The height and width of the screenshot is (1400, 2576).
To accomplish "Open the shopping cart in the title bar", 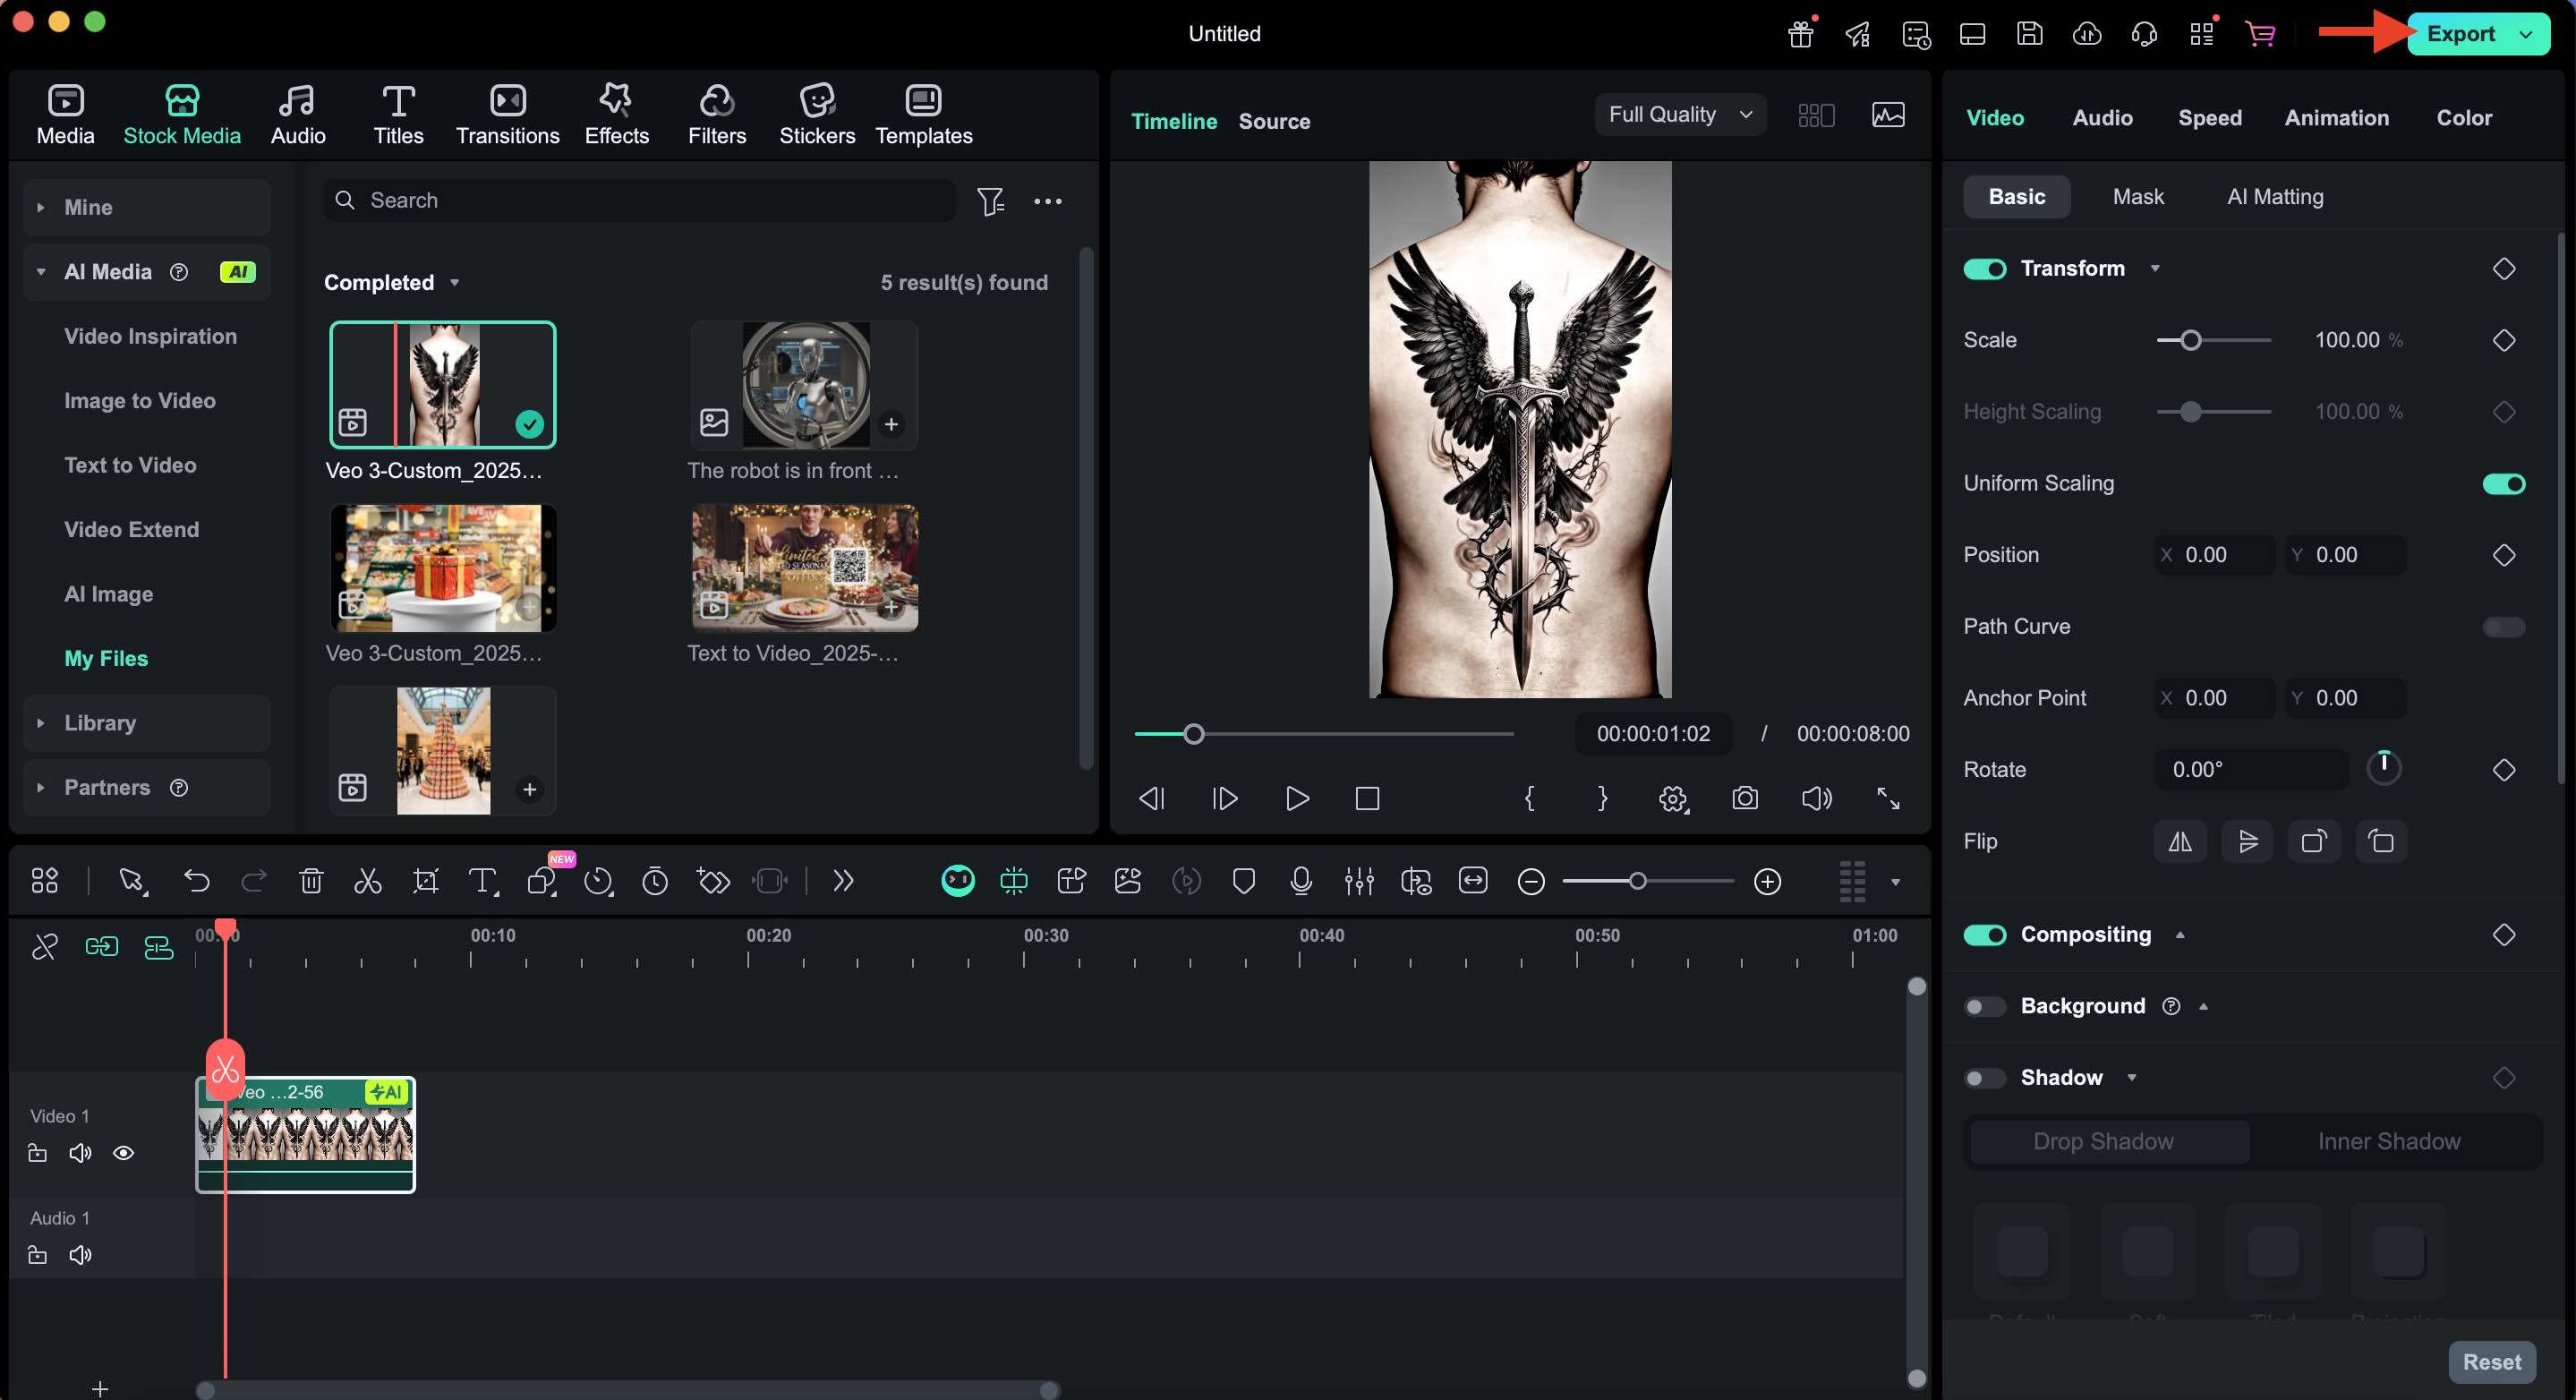I will click(x=2261, y=33).
